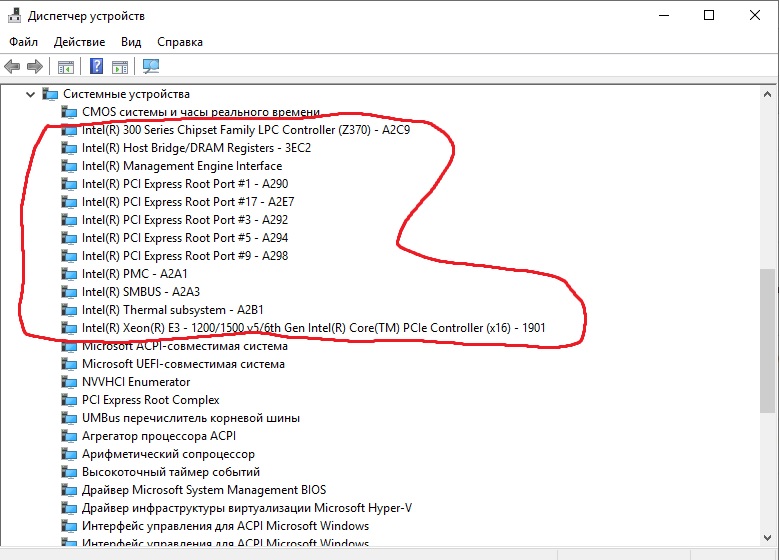Go forward with the right arrow toolbar icon
This screenshot has width=780, height=560.
[x=35, y=66]
